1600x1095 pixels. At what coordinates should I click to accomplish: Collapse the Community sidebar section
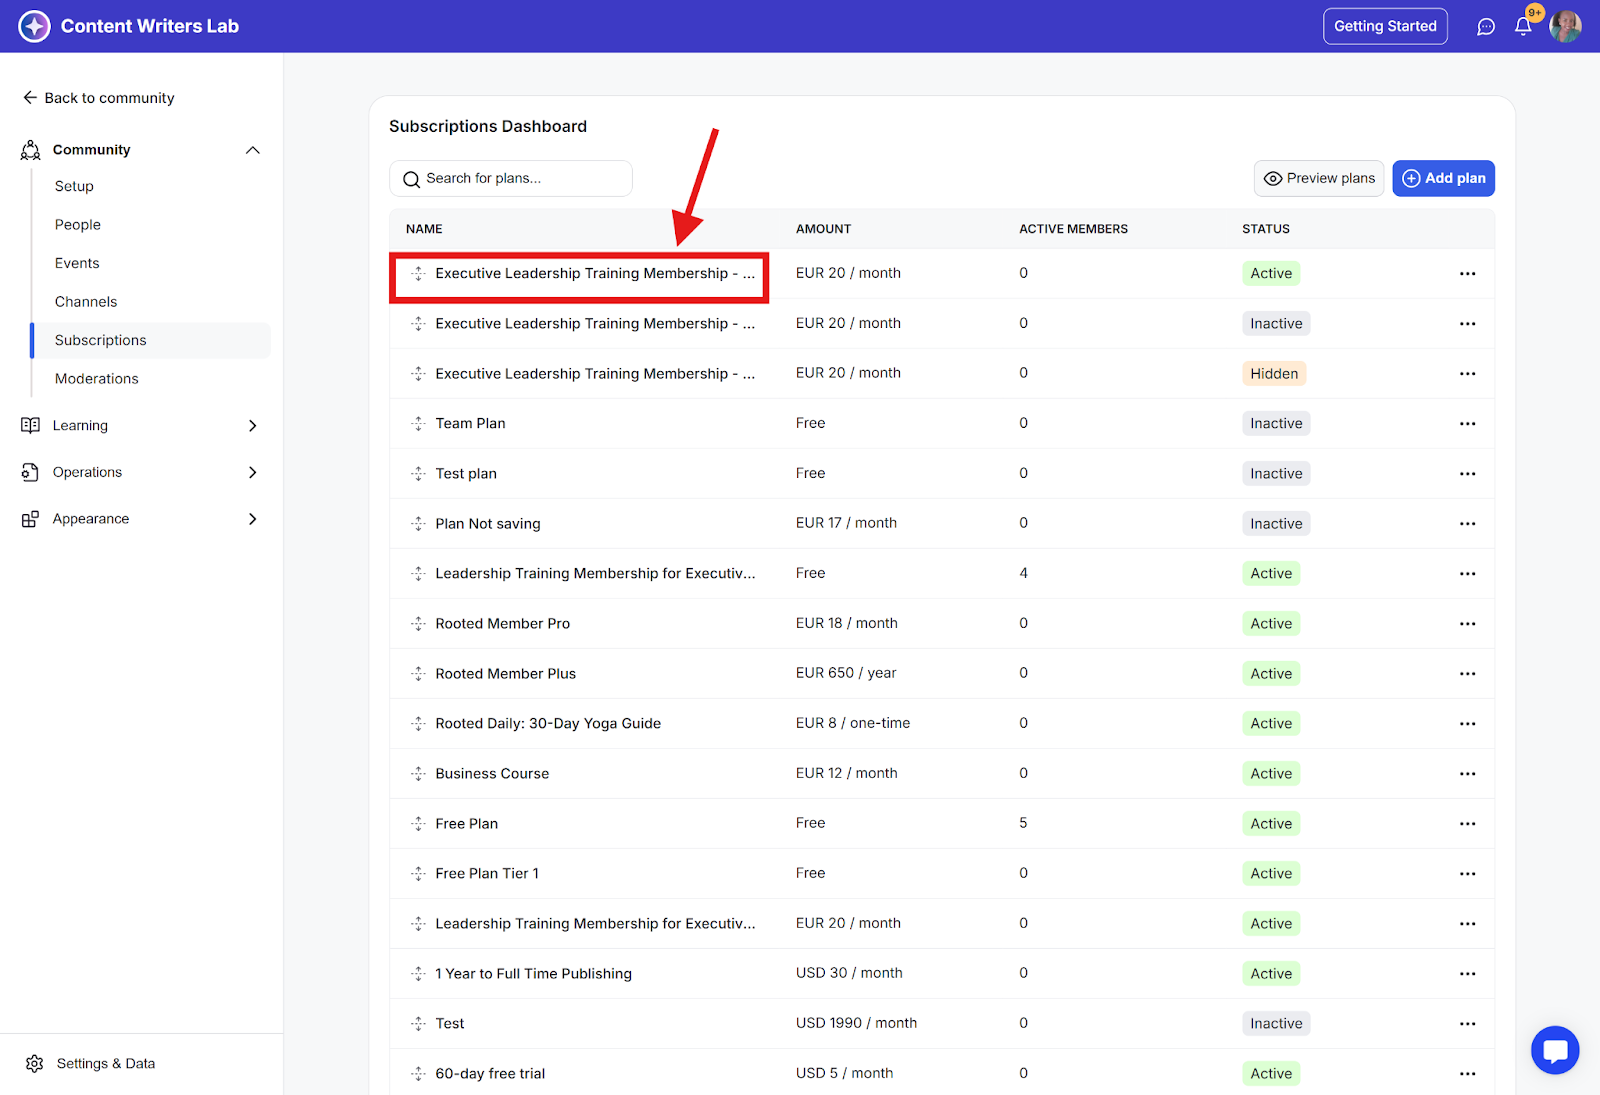253,150
